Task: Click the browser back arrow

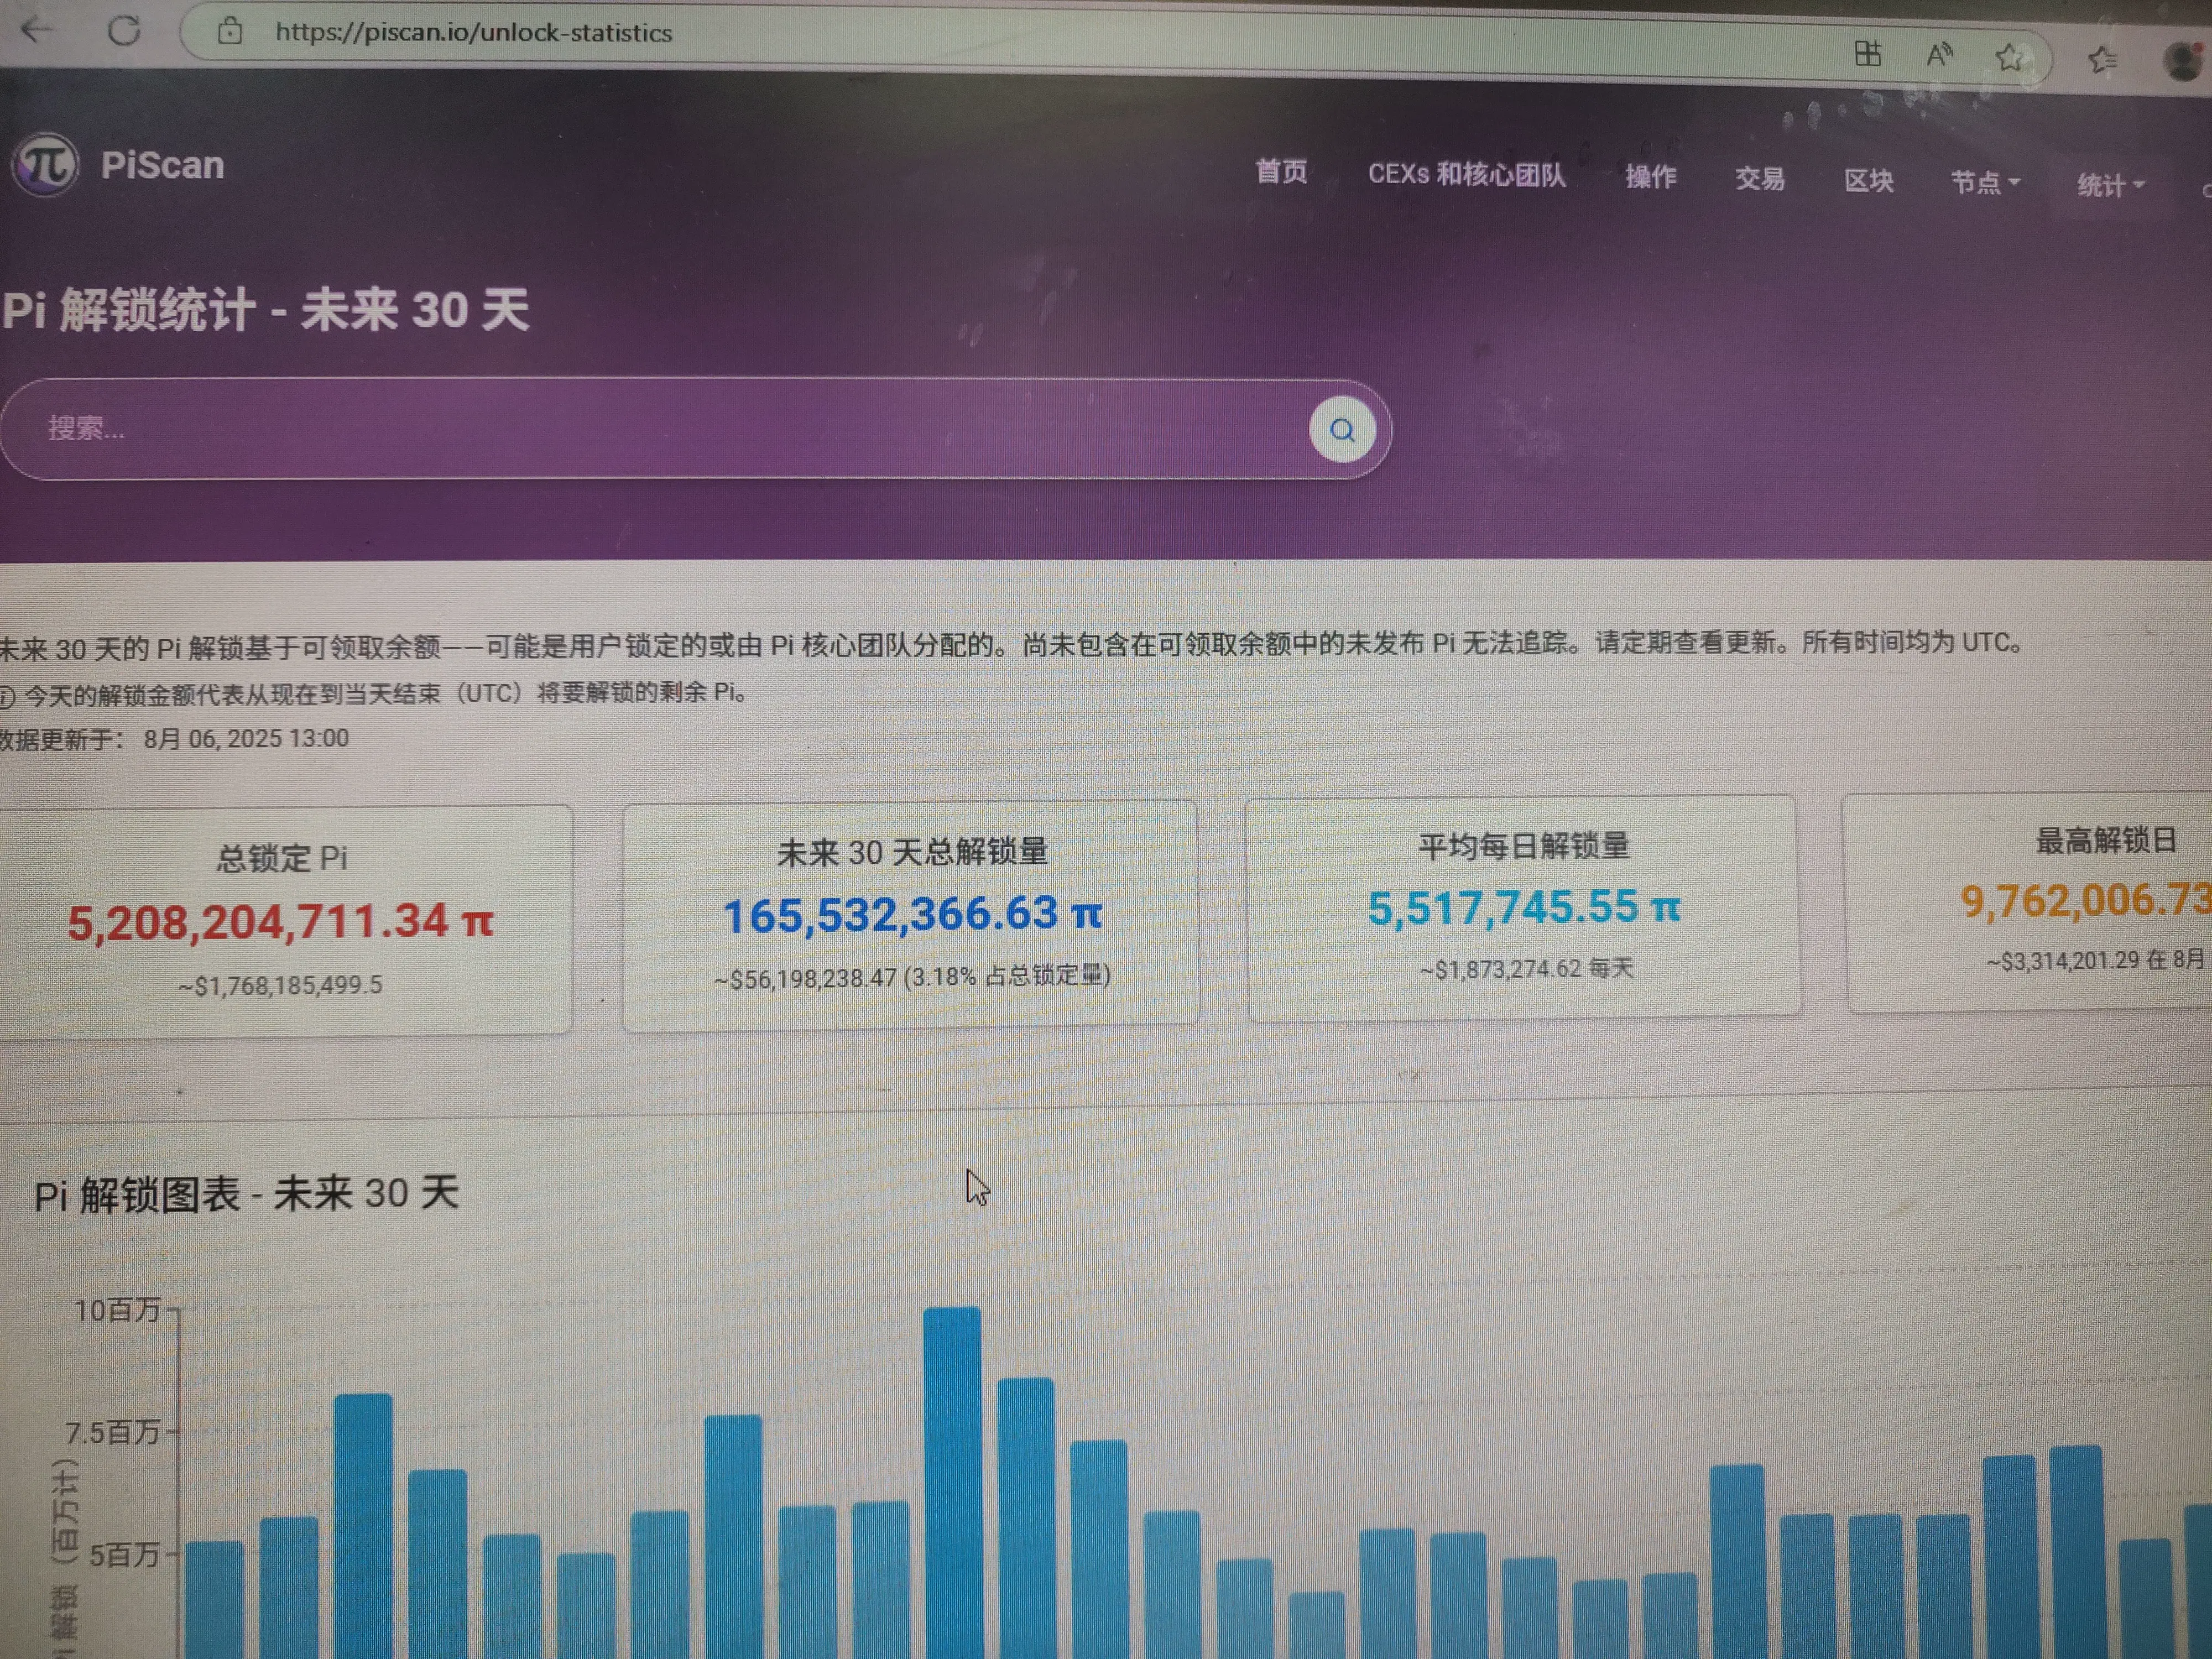Action: (x=38, y=30)
